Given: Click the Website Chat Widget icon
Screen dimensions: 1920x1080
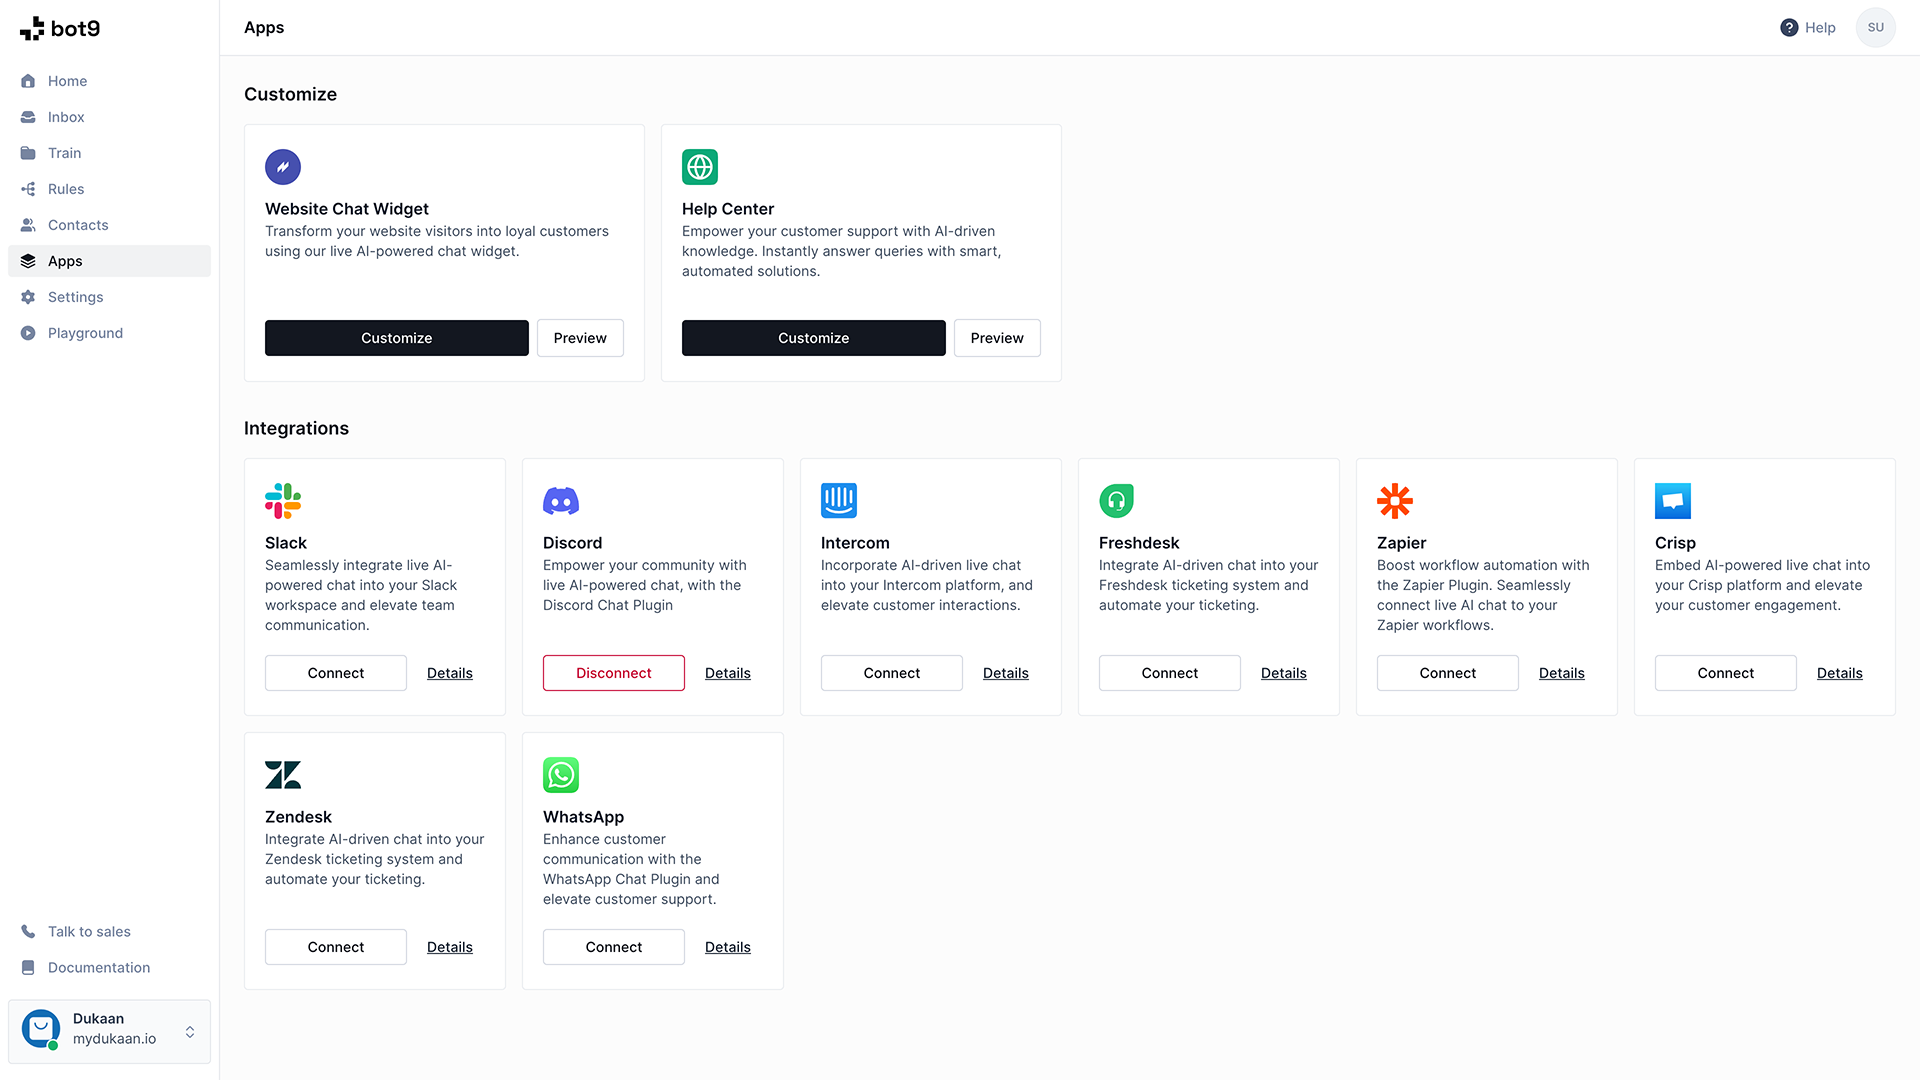Looking at the screenshot, I should (282, 167).
